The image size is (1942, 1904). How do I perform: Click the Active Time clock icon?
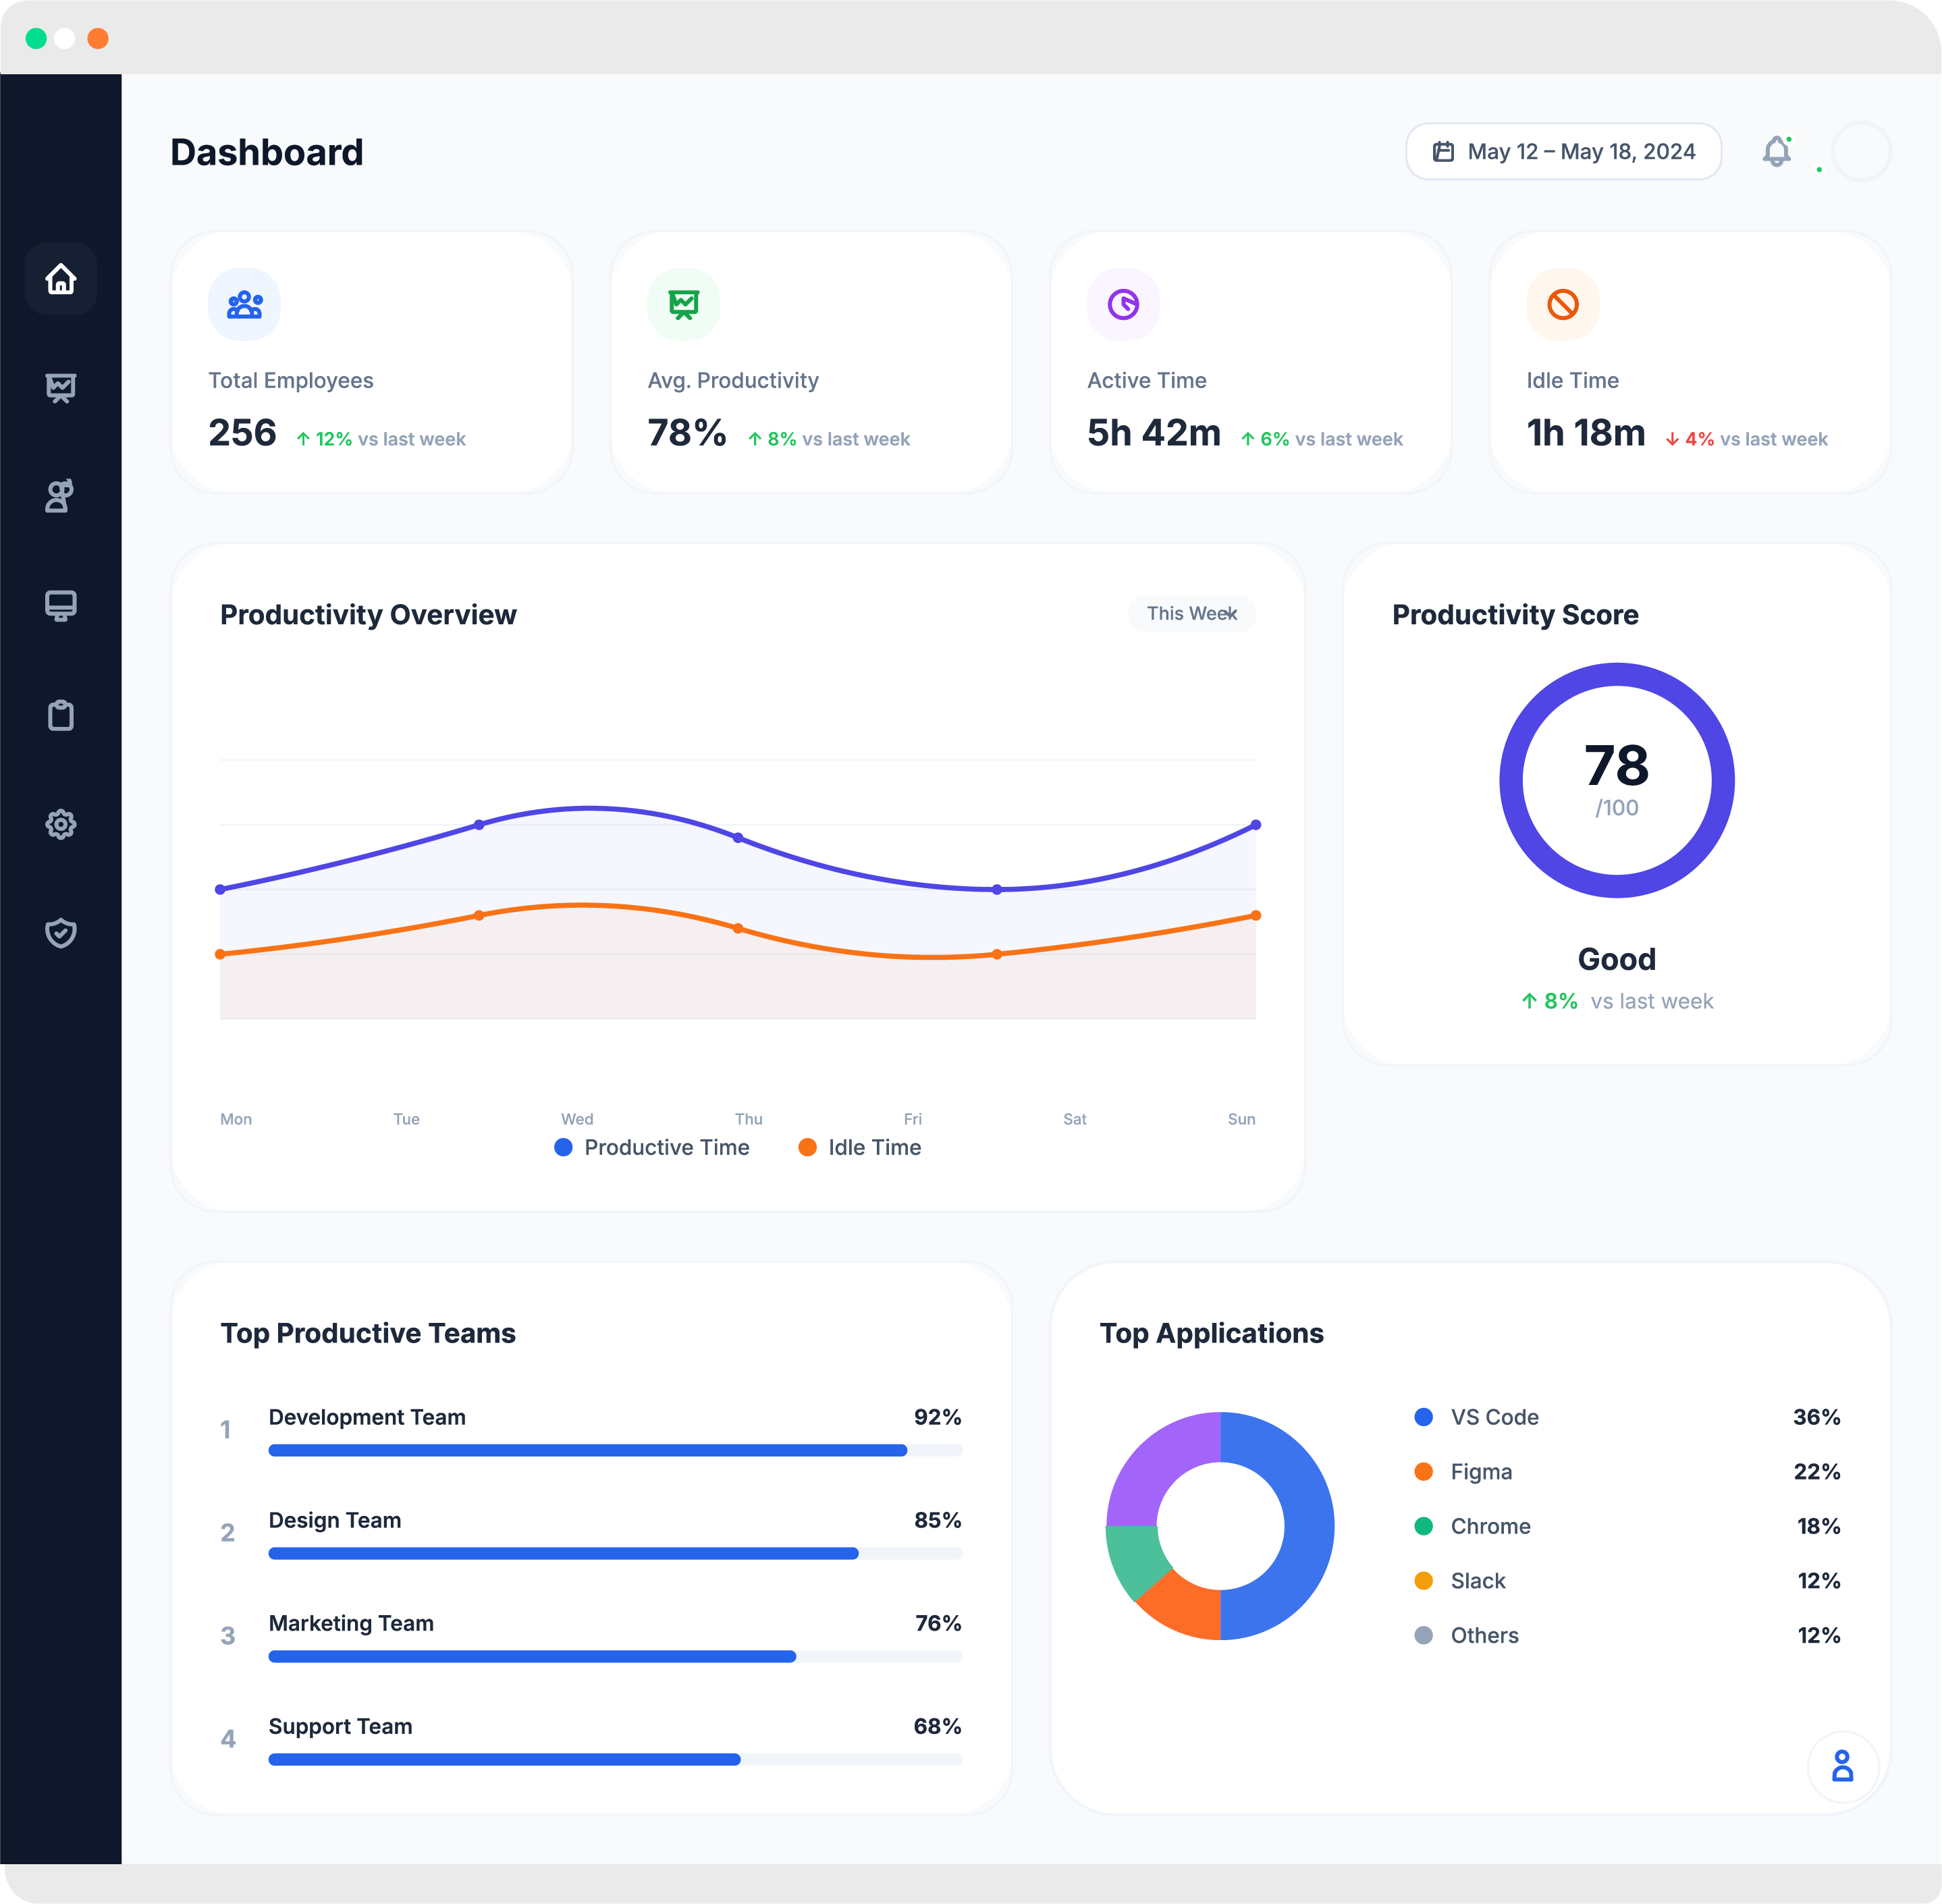click(x=1123, y=304)
